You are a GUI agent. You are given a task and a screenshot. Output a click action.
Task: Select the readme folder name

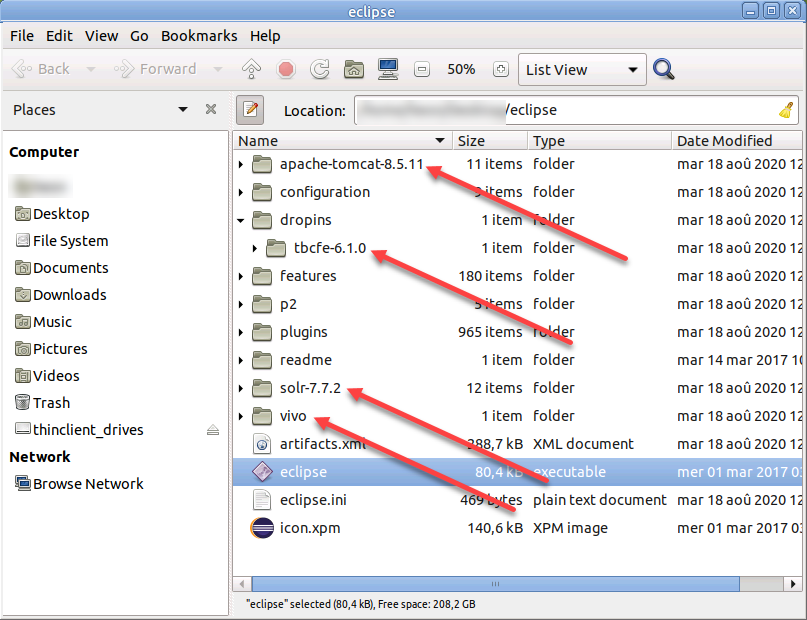[x=306, y=360]
